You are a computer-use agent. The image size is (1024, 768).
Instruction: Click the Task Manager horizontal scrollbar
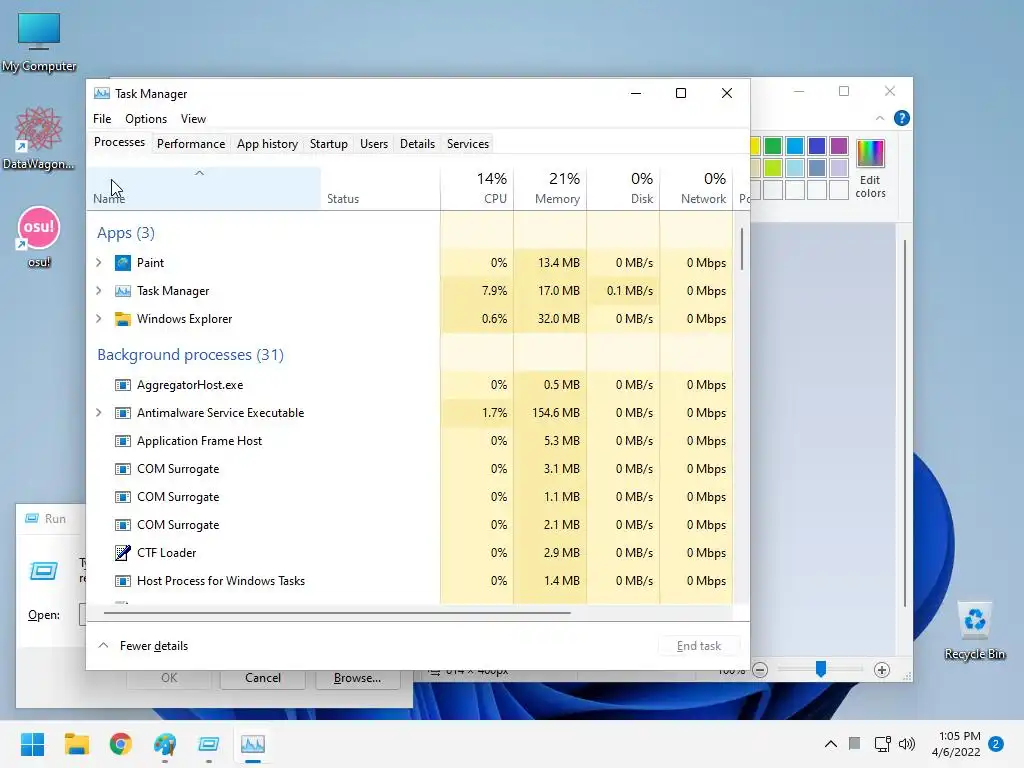point(337,613)
